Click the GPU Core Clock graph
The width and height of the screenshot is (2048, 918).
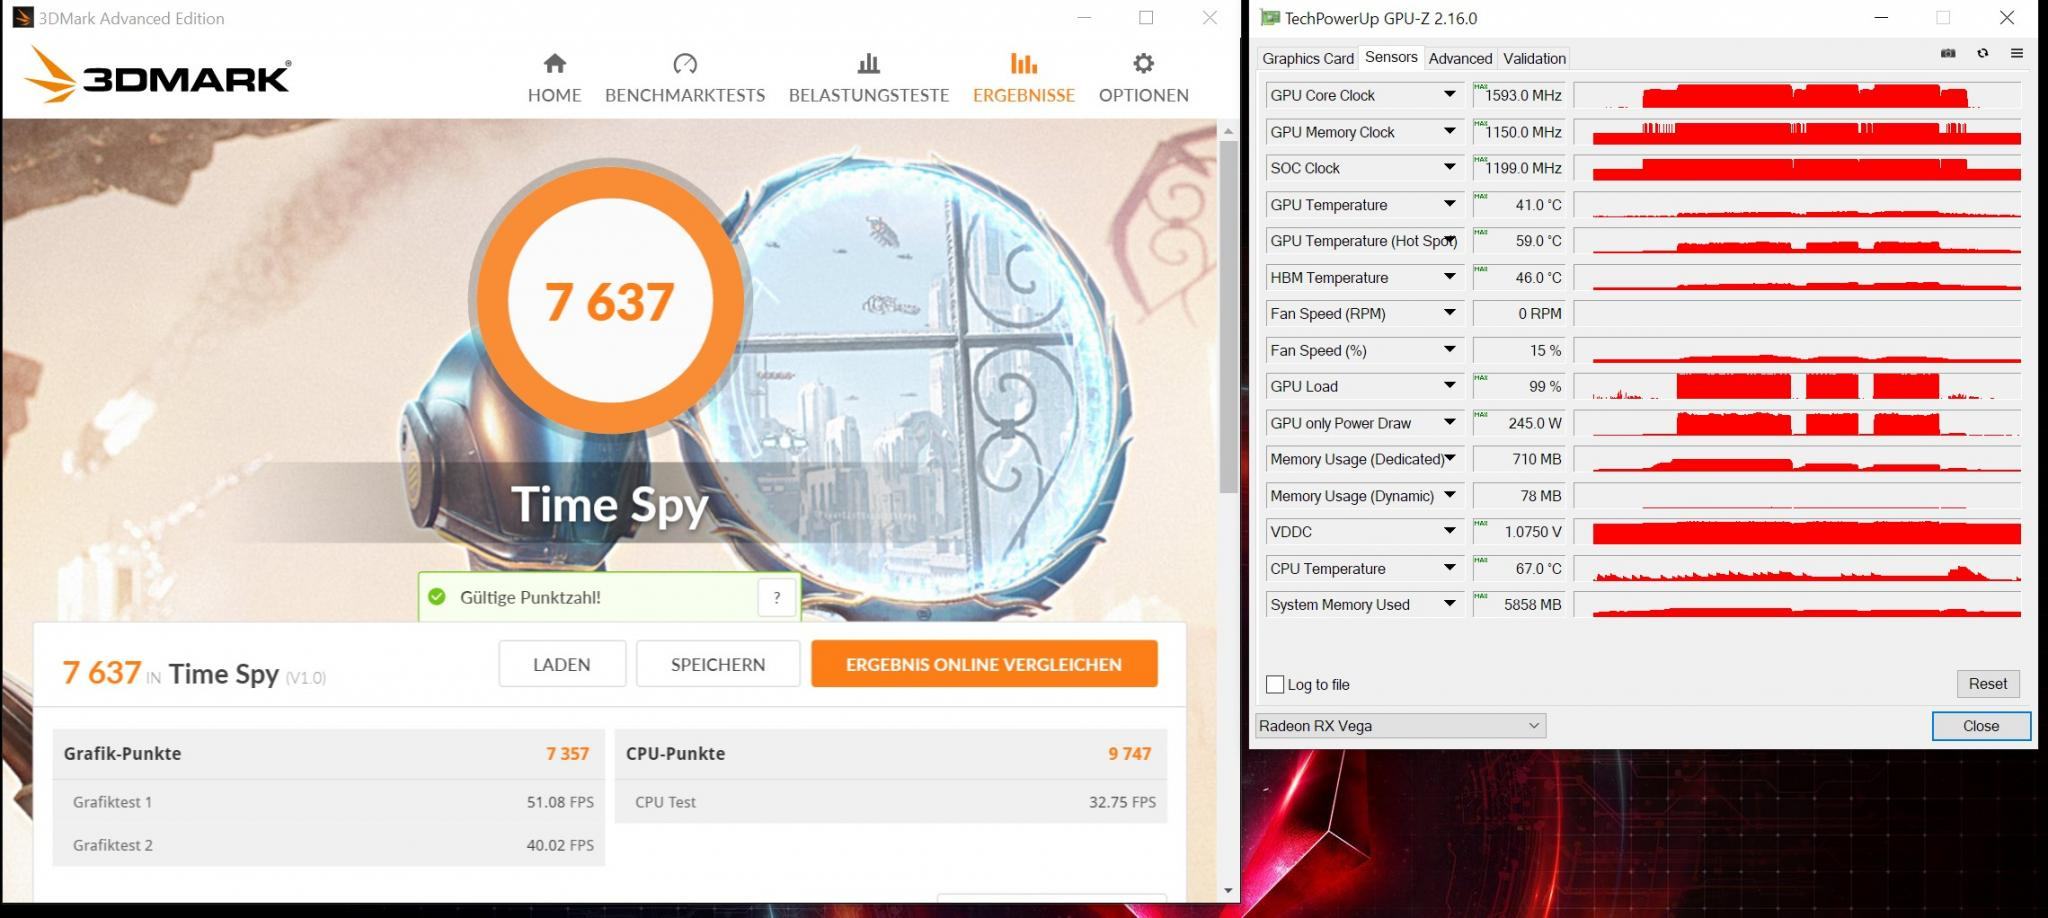click(1797, 95)
